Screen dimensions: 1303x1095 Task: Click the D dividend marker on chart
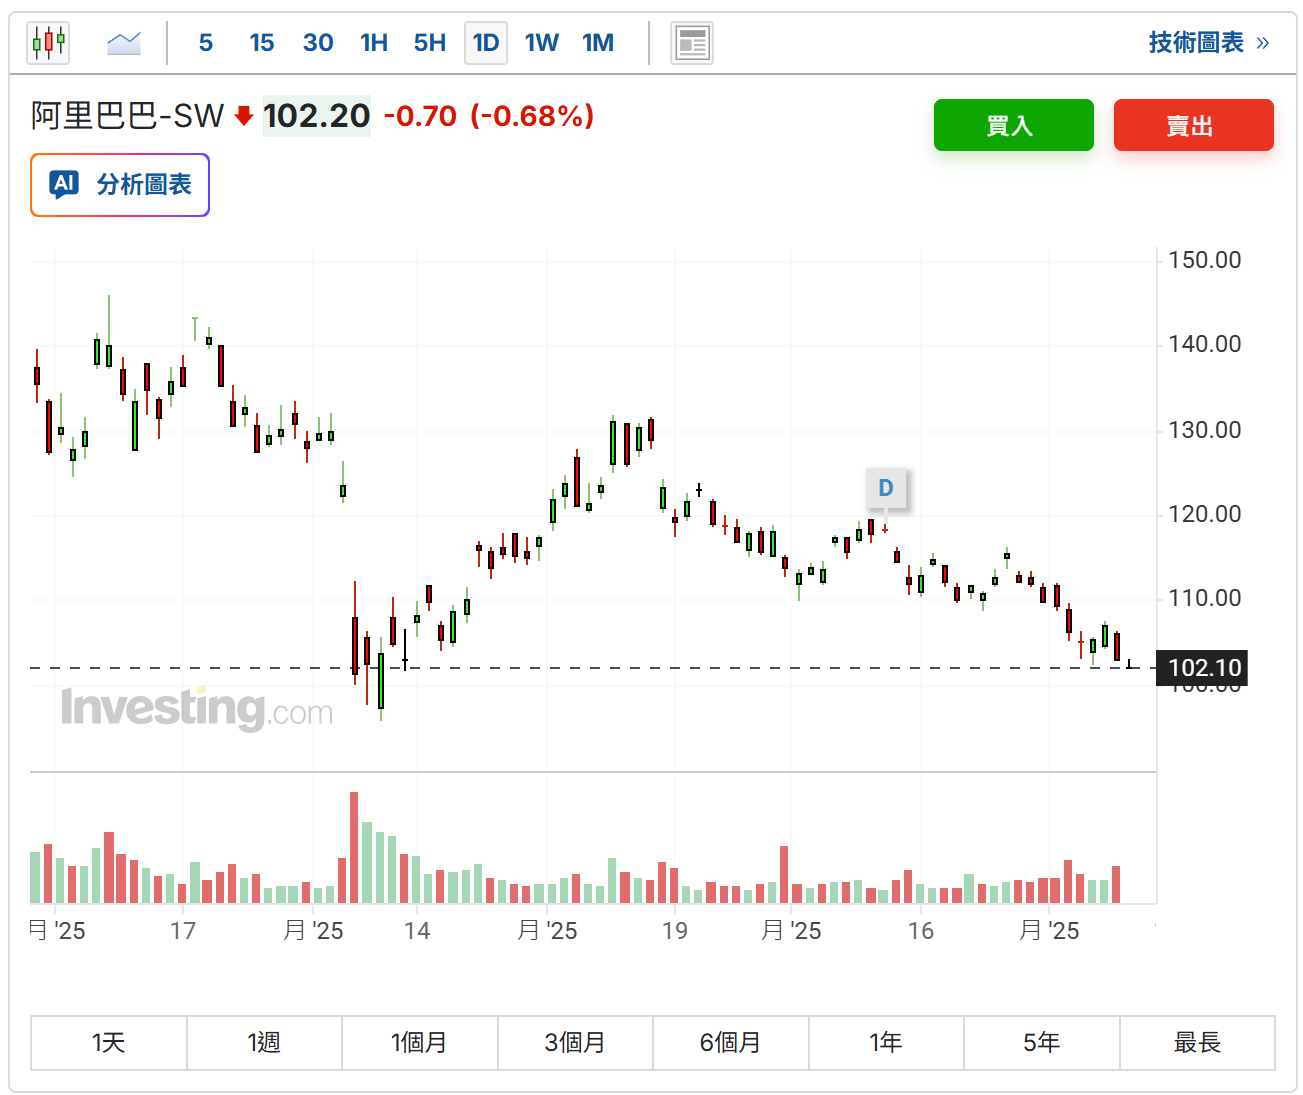click(x=886, y=488)
